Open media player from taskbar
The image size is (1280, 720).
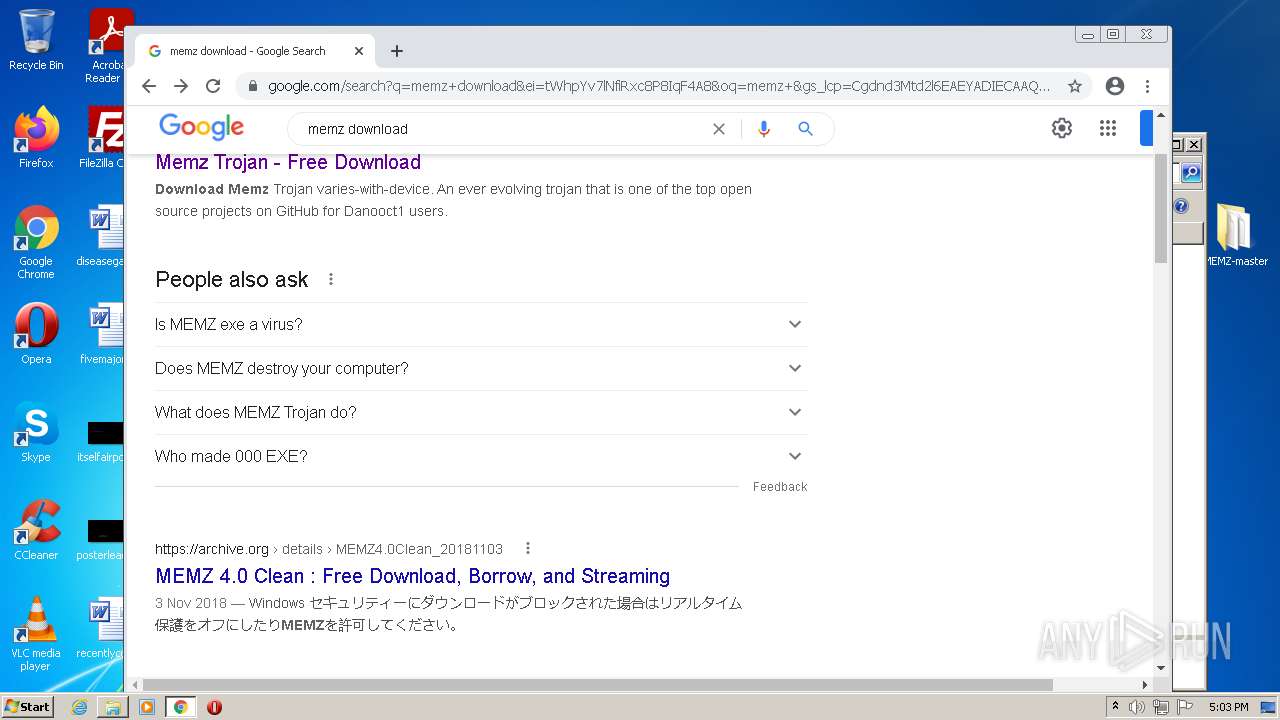(146, 707)
